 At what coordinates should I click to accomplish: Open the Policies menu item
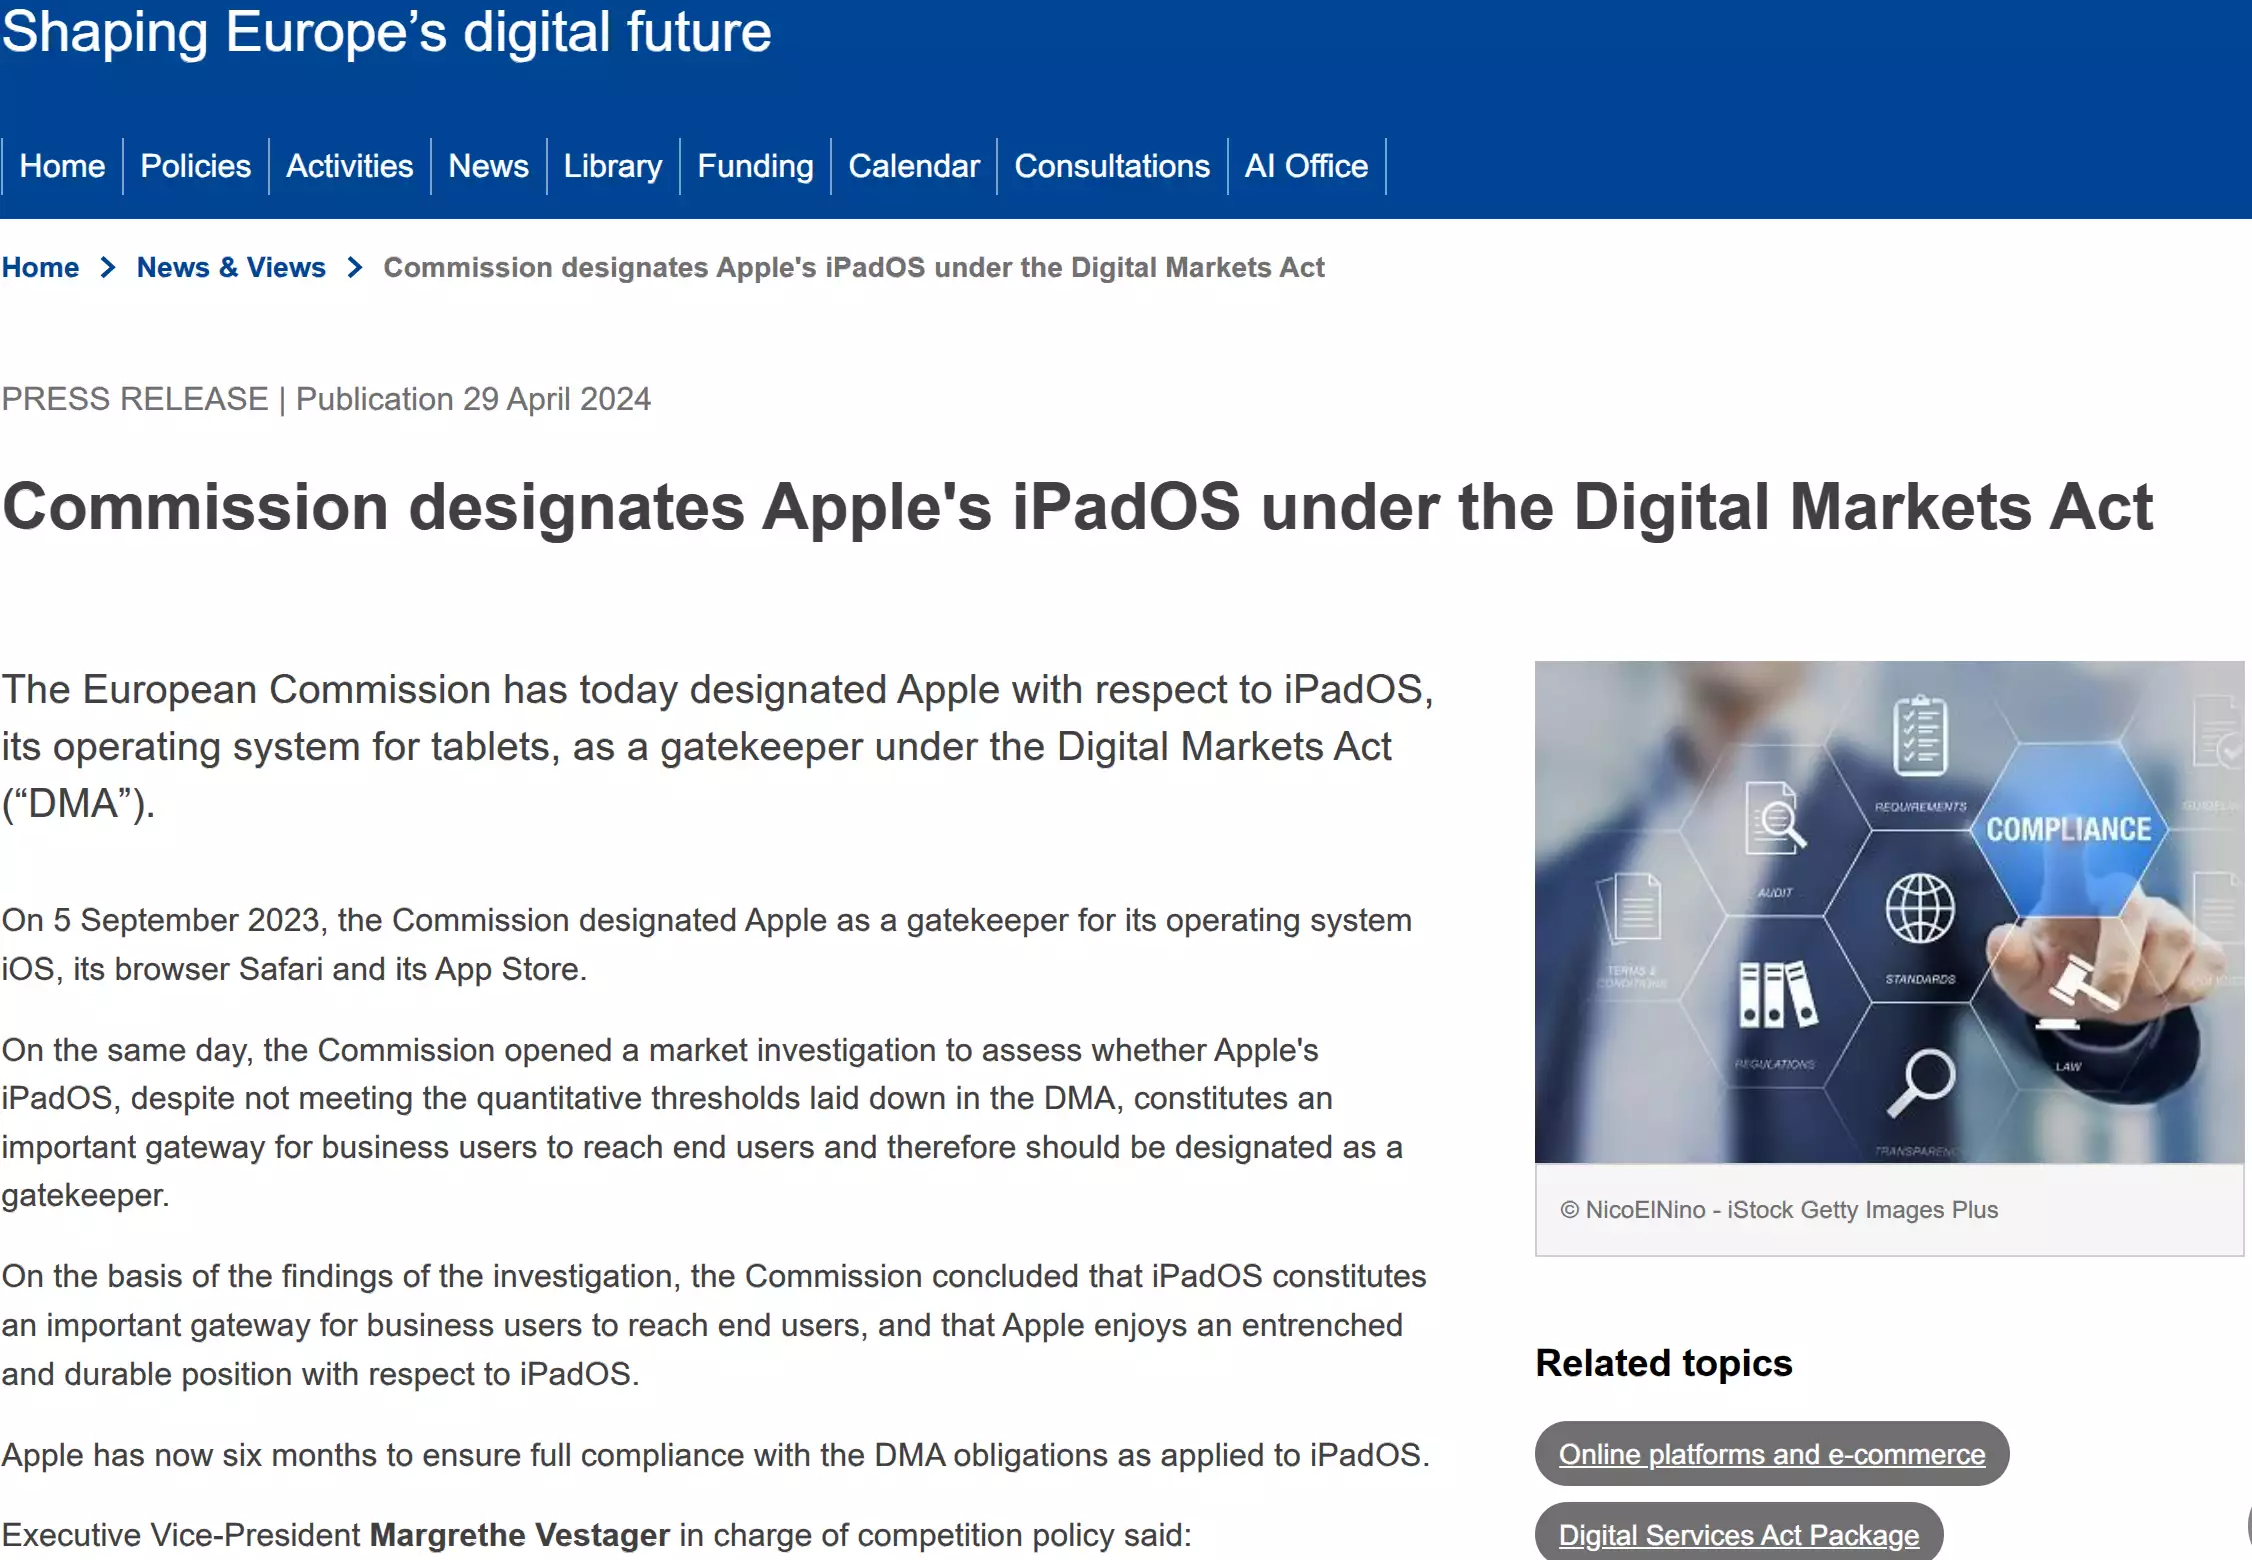[196, 166]
